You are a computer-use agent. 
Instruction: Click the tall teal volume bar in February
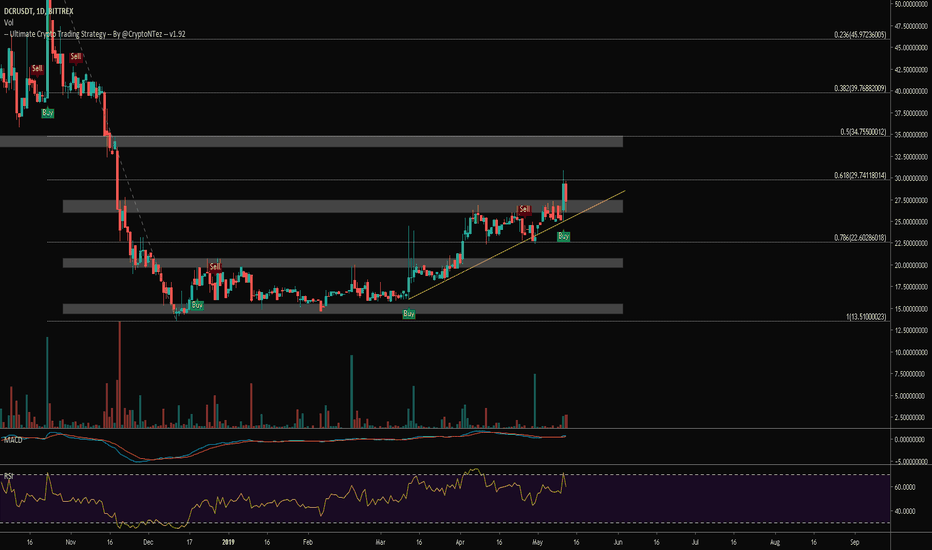point(351,391)
